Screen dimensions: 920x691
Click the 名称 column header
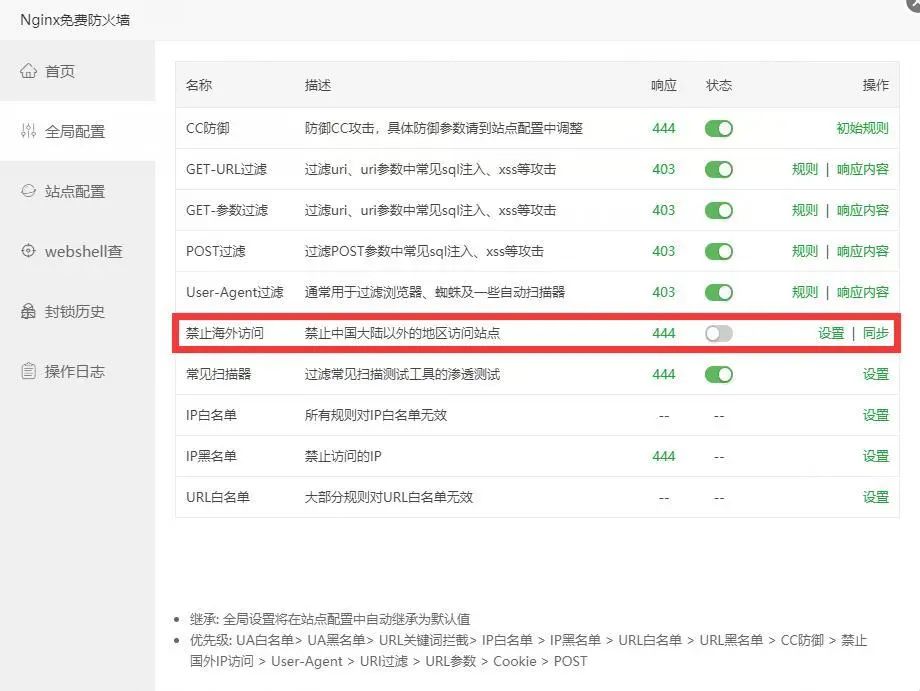coord(199,85)
